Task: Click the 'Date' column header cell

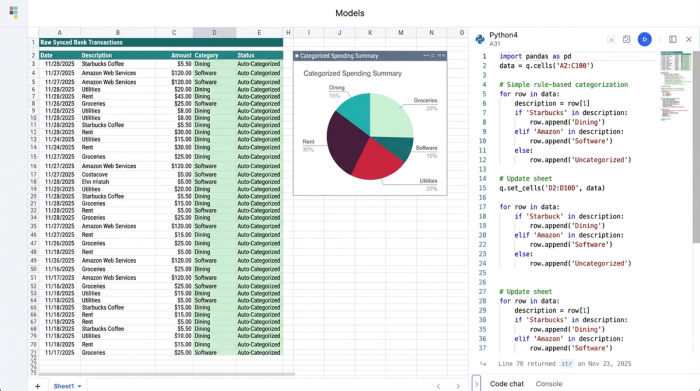Action: click(x=59, y=55)
